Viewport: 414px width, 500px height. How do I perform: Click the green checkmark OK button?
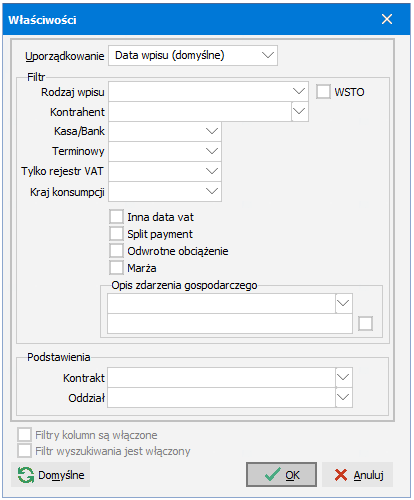pos(281,474)
